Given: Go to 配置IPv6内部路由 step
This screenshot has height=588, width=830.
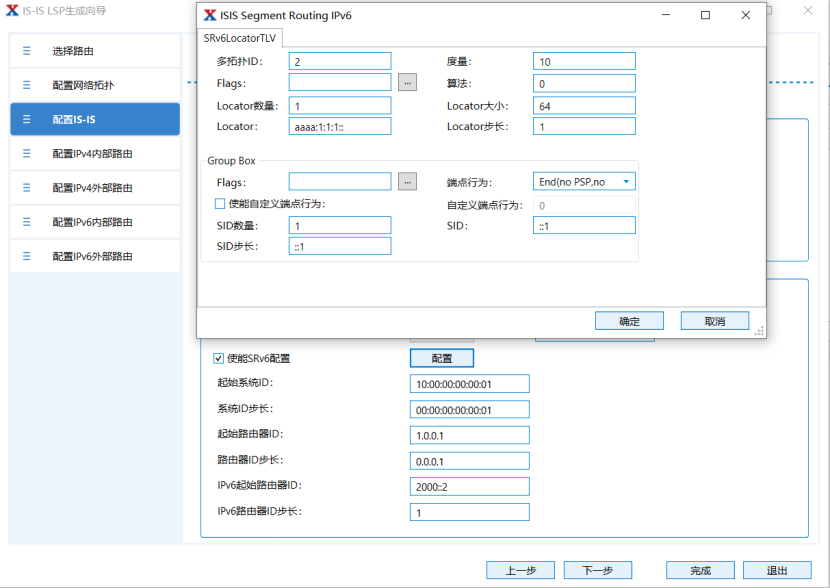Looking at the screenshot, I should pos(95,222).
